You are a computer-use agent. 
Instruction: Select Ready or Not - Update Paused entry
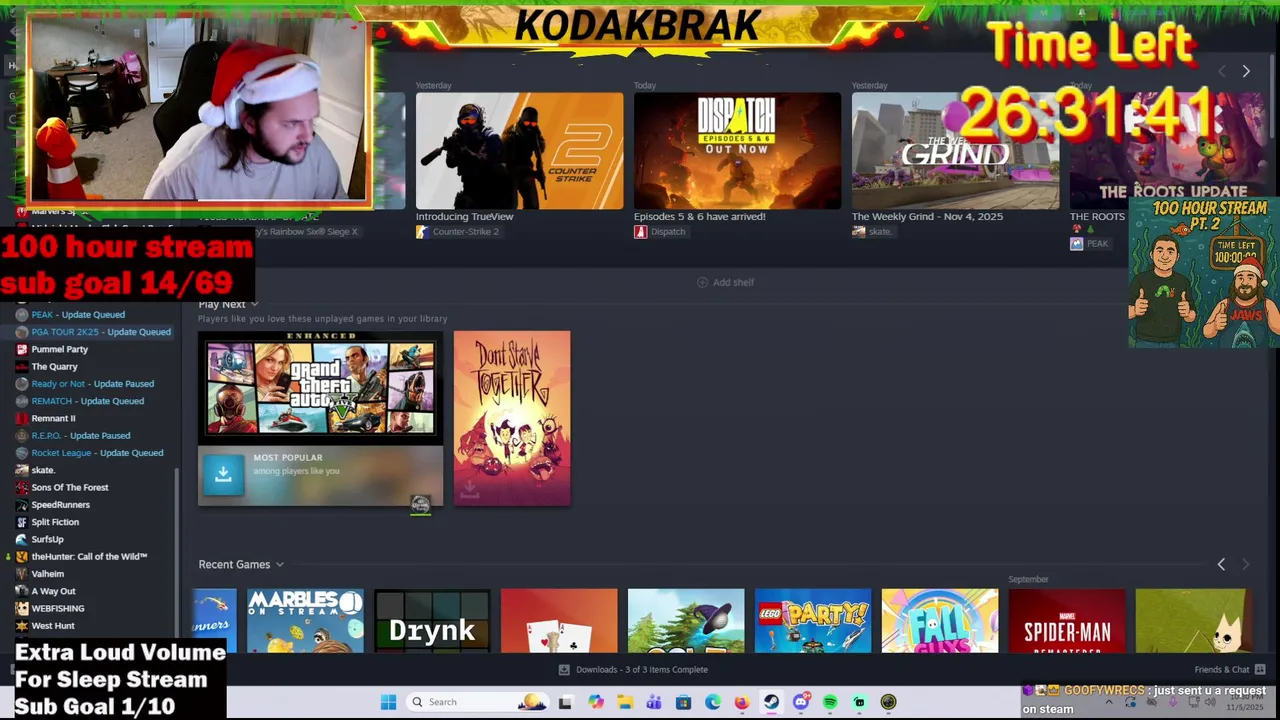(93, 384)
